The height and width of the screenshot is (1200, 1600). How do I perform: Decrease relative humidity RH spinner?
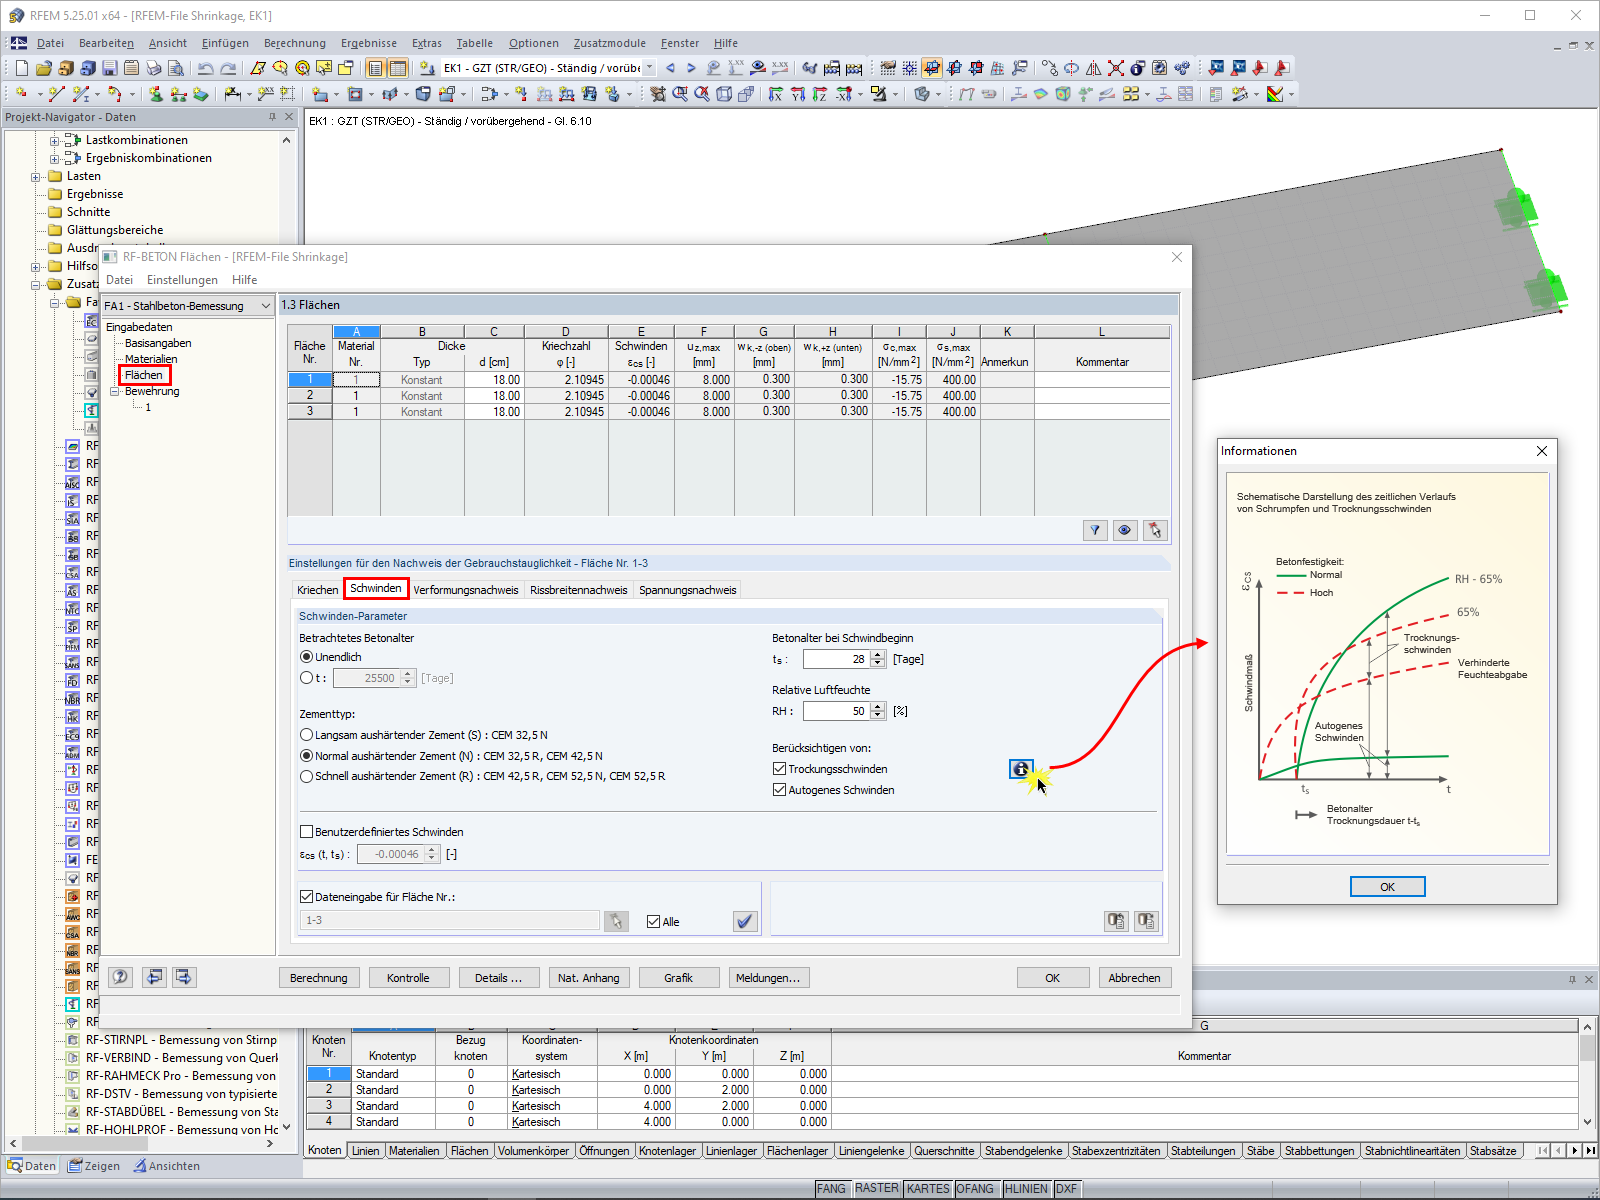coord(878,715)
